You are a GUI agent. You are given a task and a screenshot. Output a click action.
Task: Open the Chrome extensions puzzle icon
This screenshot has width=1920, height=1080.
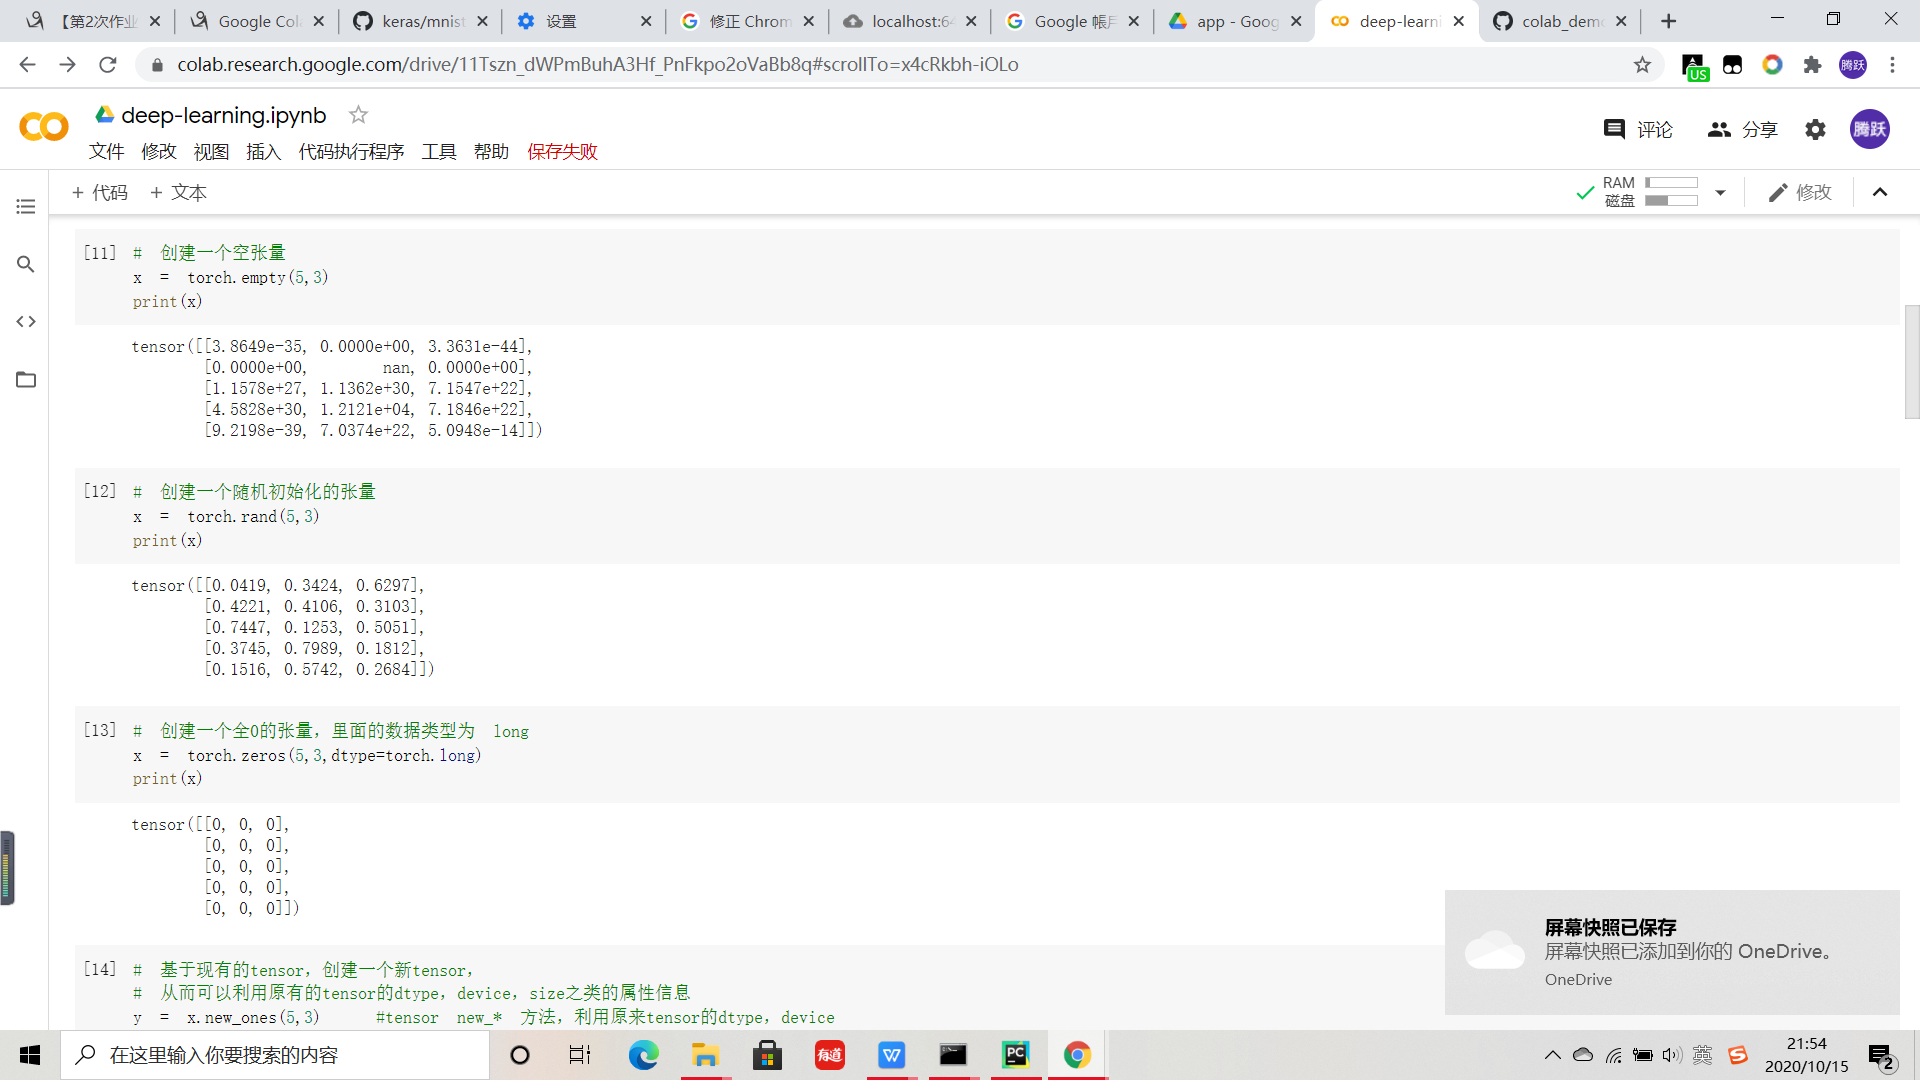point(1812,65)
